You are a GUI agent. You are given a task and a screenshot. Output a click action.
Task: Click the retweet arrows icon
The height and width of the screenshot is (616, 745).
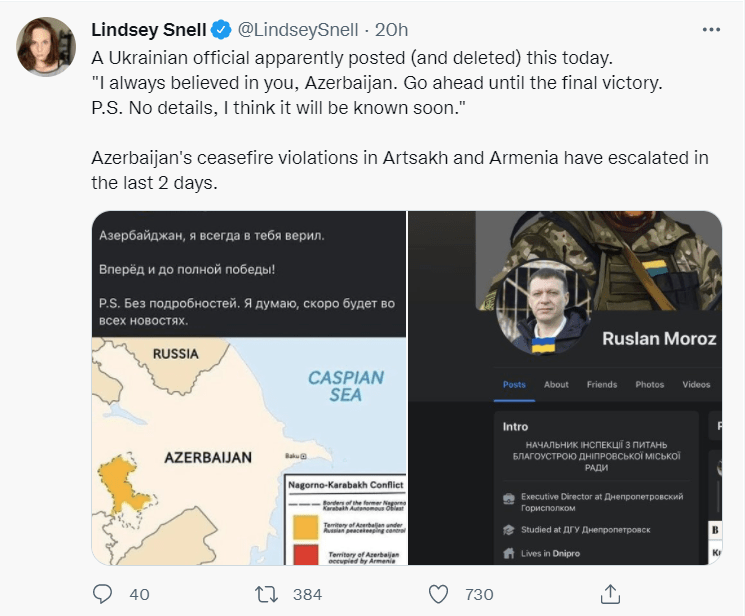click(x=266, y=594)
